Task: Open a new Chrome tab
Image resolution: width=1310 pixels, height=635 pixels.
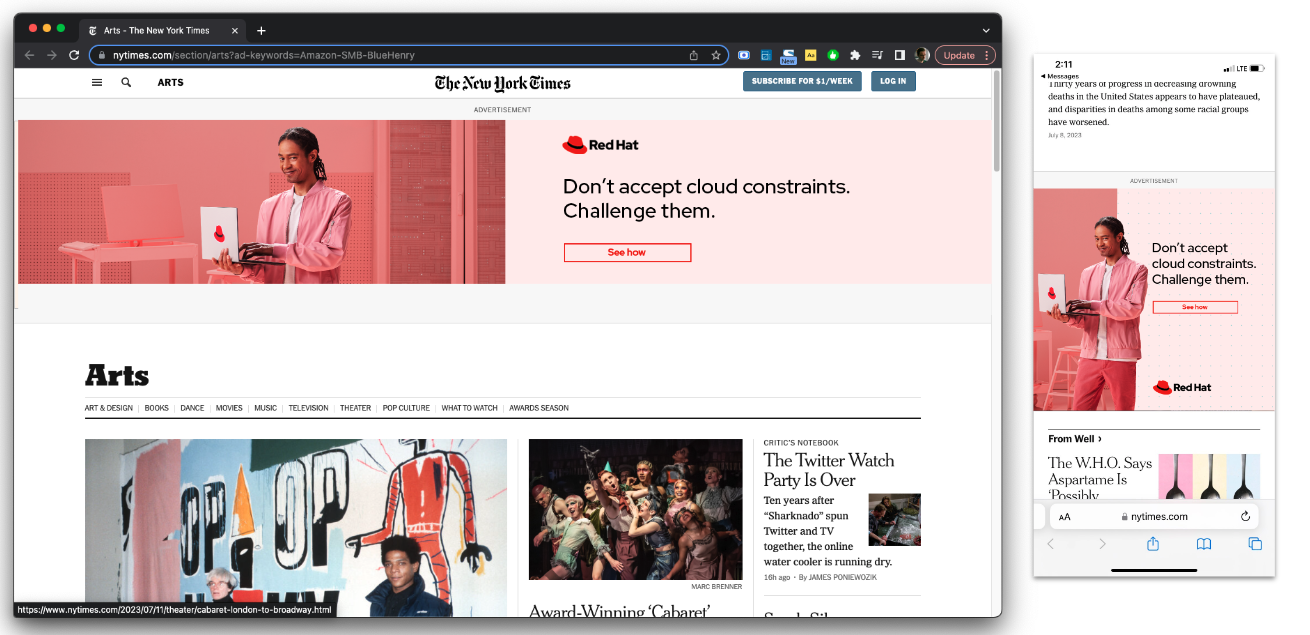Action: pos(261,30)
